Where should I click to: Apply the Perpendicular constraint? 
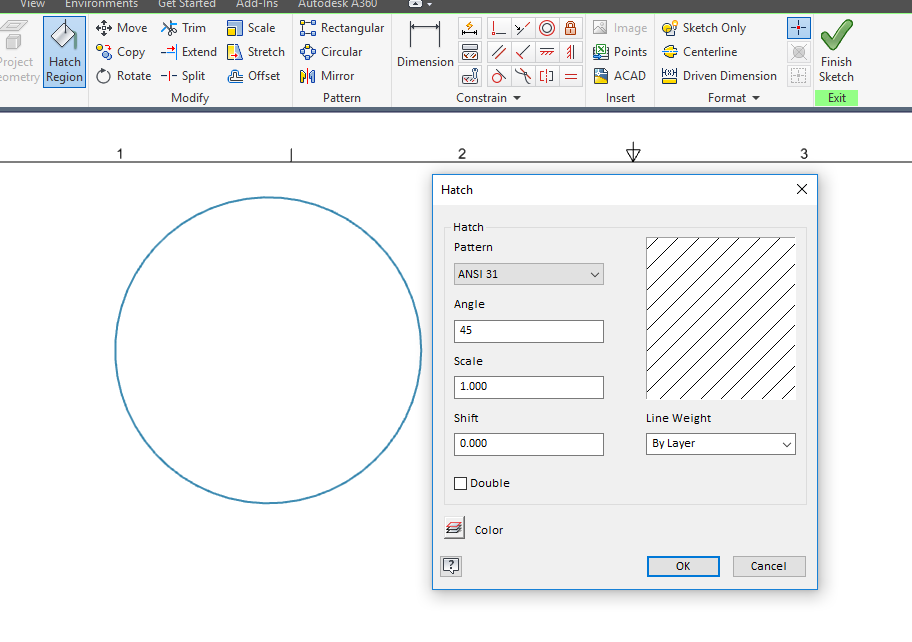pyautogui.click(x=522, y=52)
